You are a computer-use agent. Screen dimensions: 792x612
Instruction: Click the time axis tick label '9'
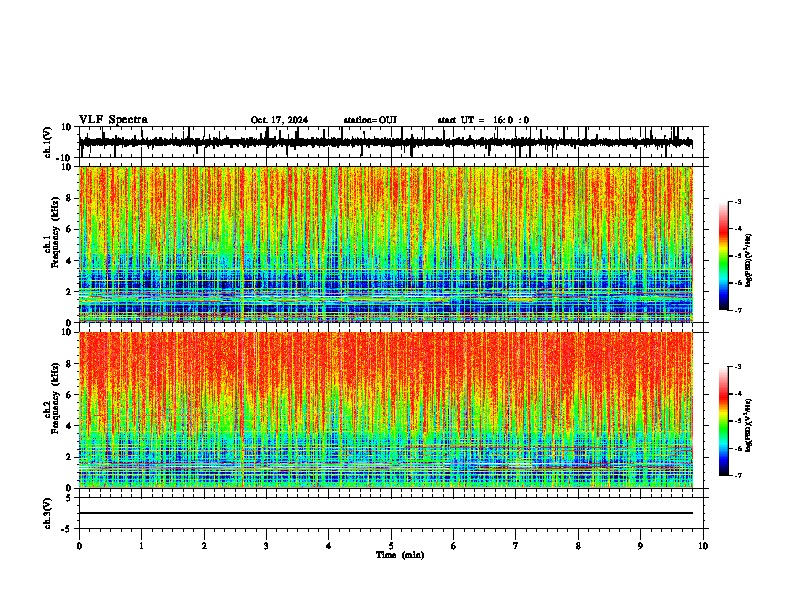[x=640, y=546]
